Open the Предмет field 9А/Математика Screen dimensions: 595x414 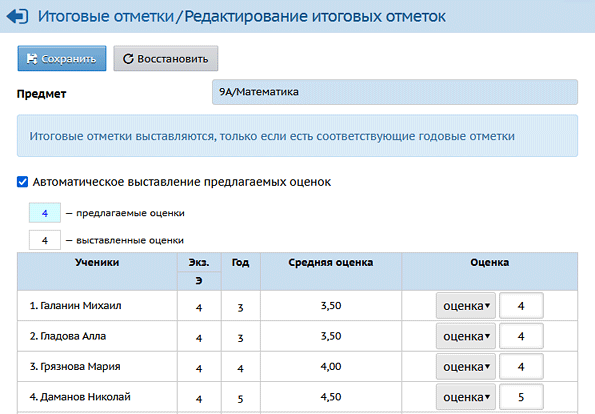[x=395, y=92]
